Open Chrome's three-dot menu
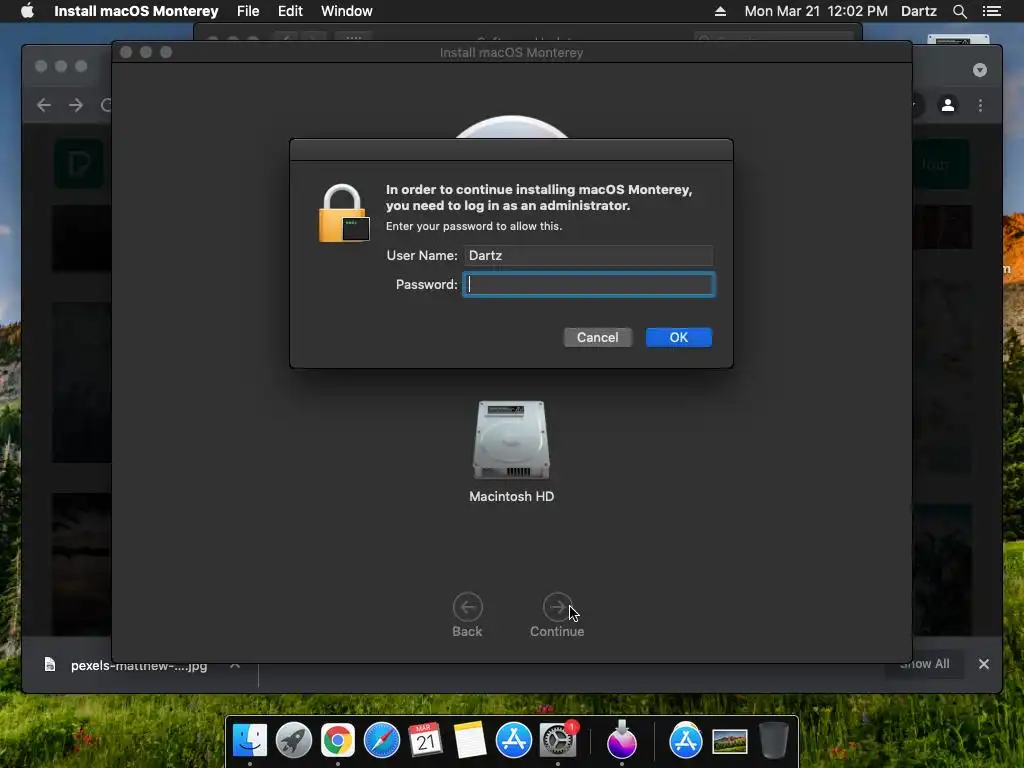Viewport: 1024px width, 768px height. 980,105
